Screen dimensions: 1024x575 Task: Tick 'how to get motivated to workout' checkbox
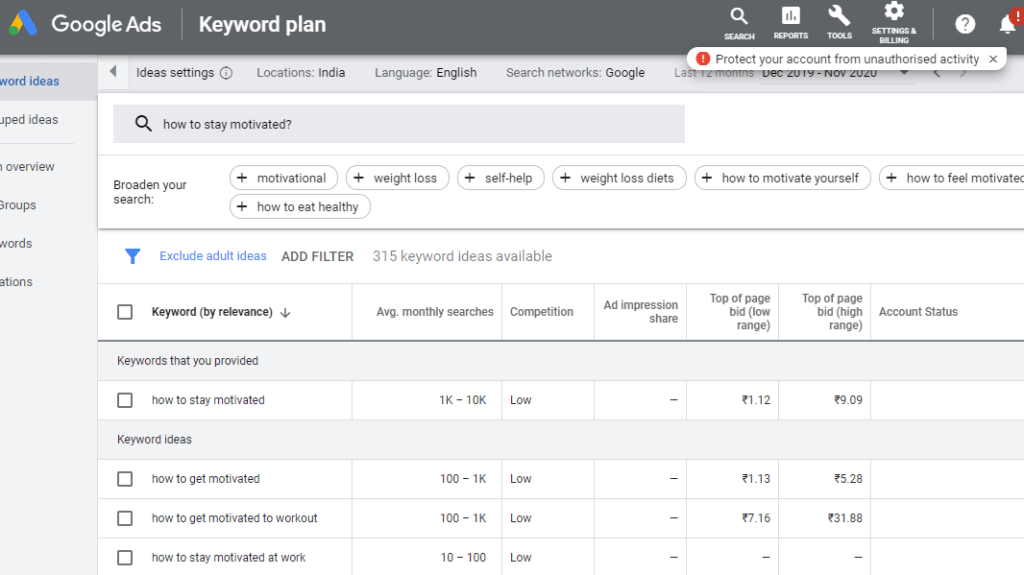click(x=125, y=518)
